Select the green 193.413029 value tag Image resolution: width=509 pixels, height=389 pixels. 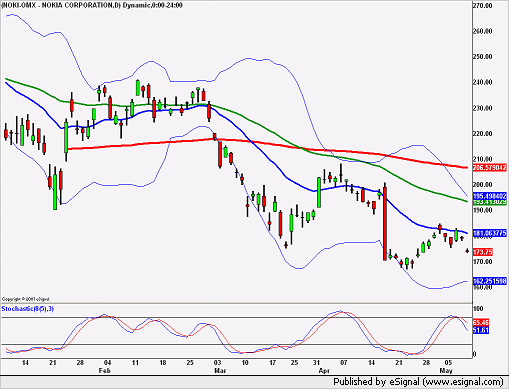click(490, 202)
